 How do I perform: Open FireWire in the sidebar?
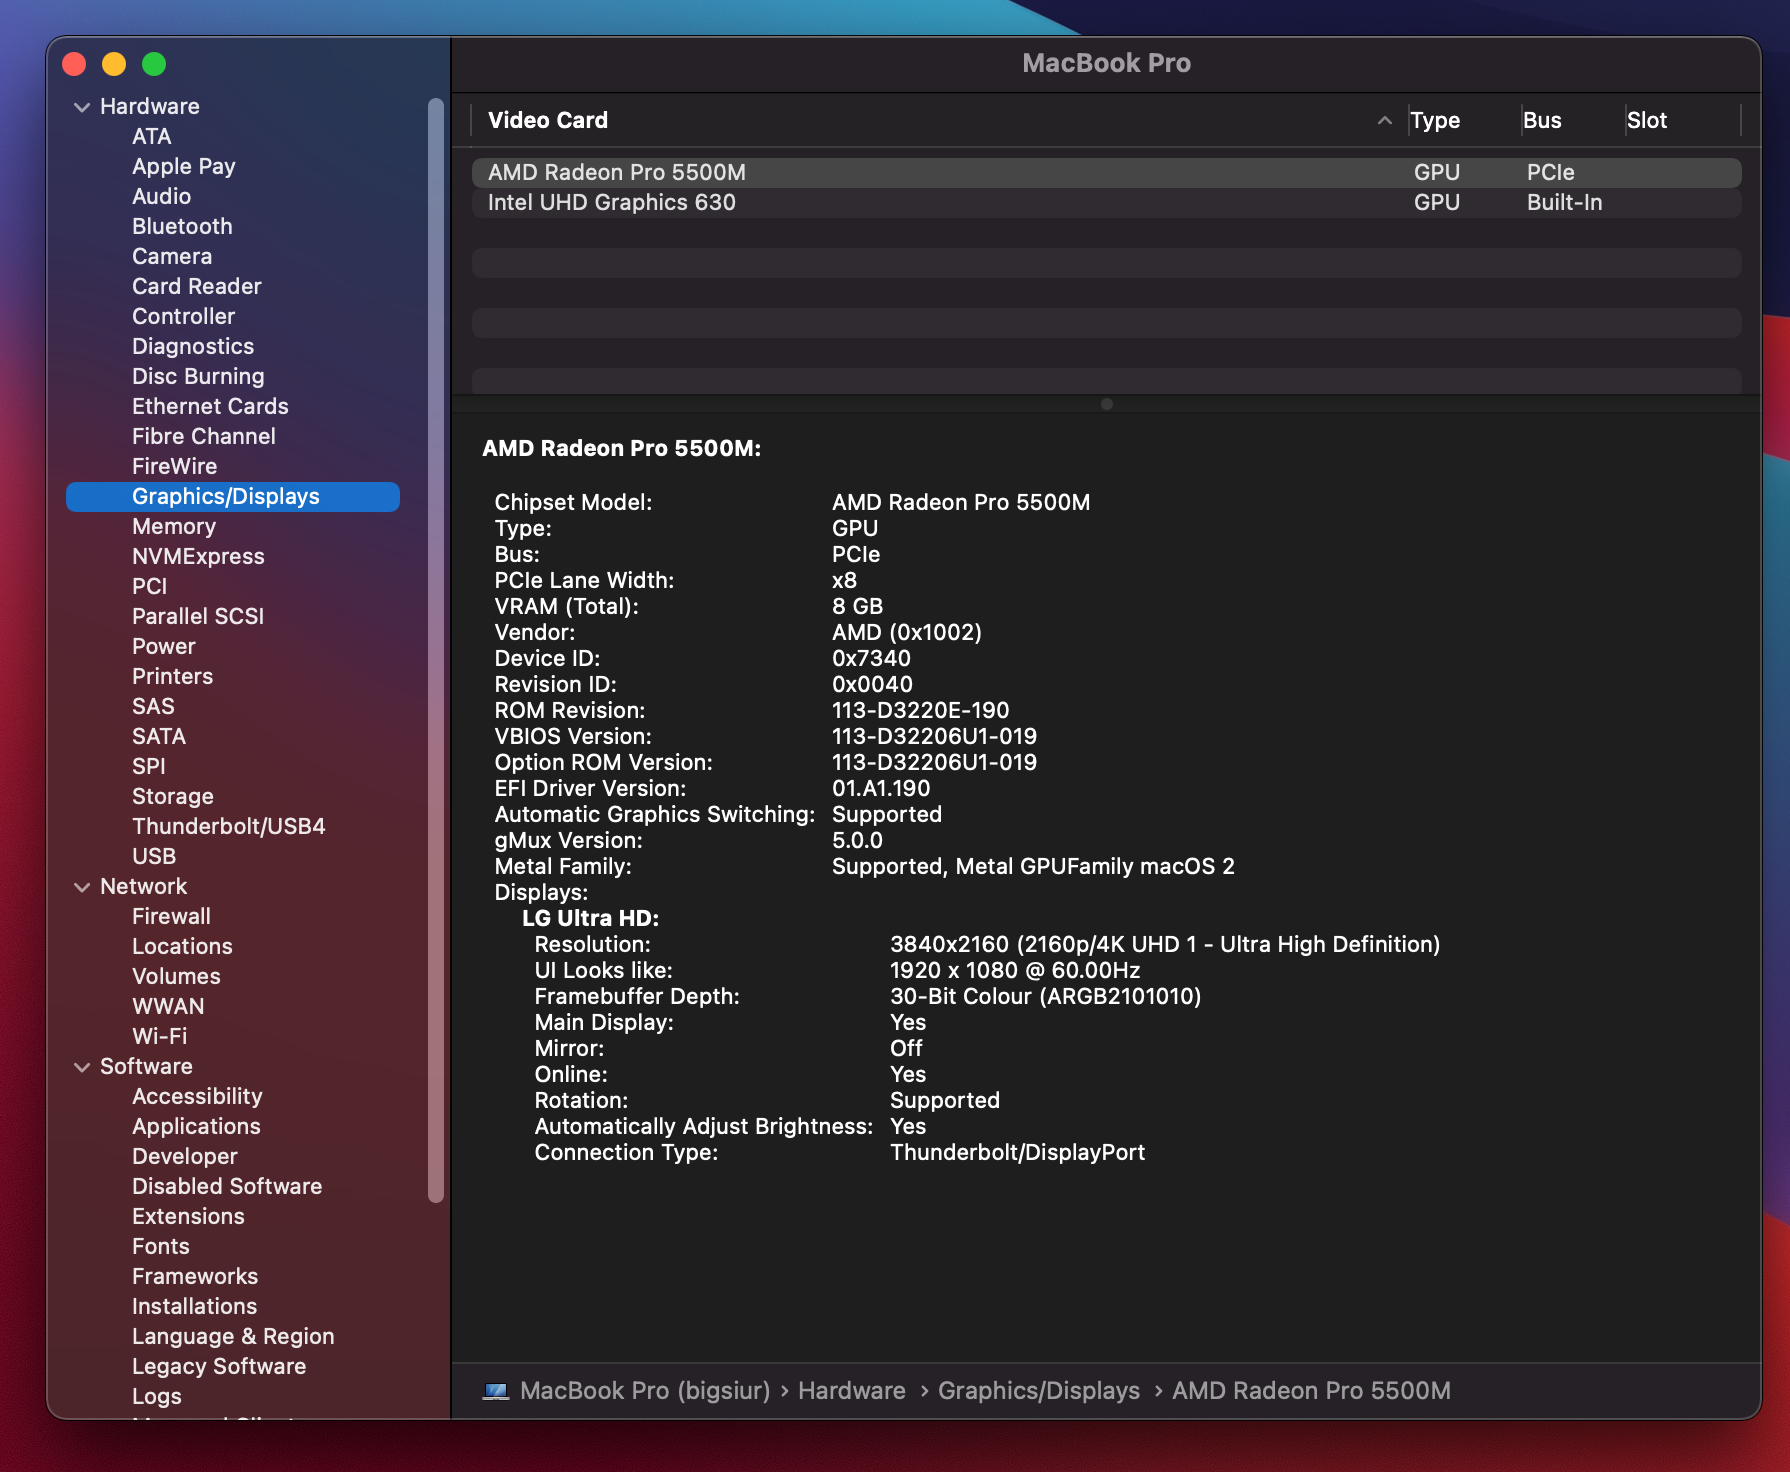[x=174, y=467]
